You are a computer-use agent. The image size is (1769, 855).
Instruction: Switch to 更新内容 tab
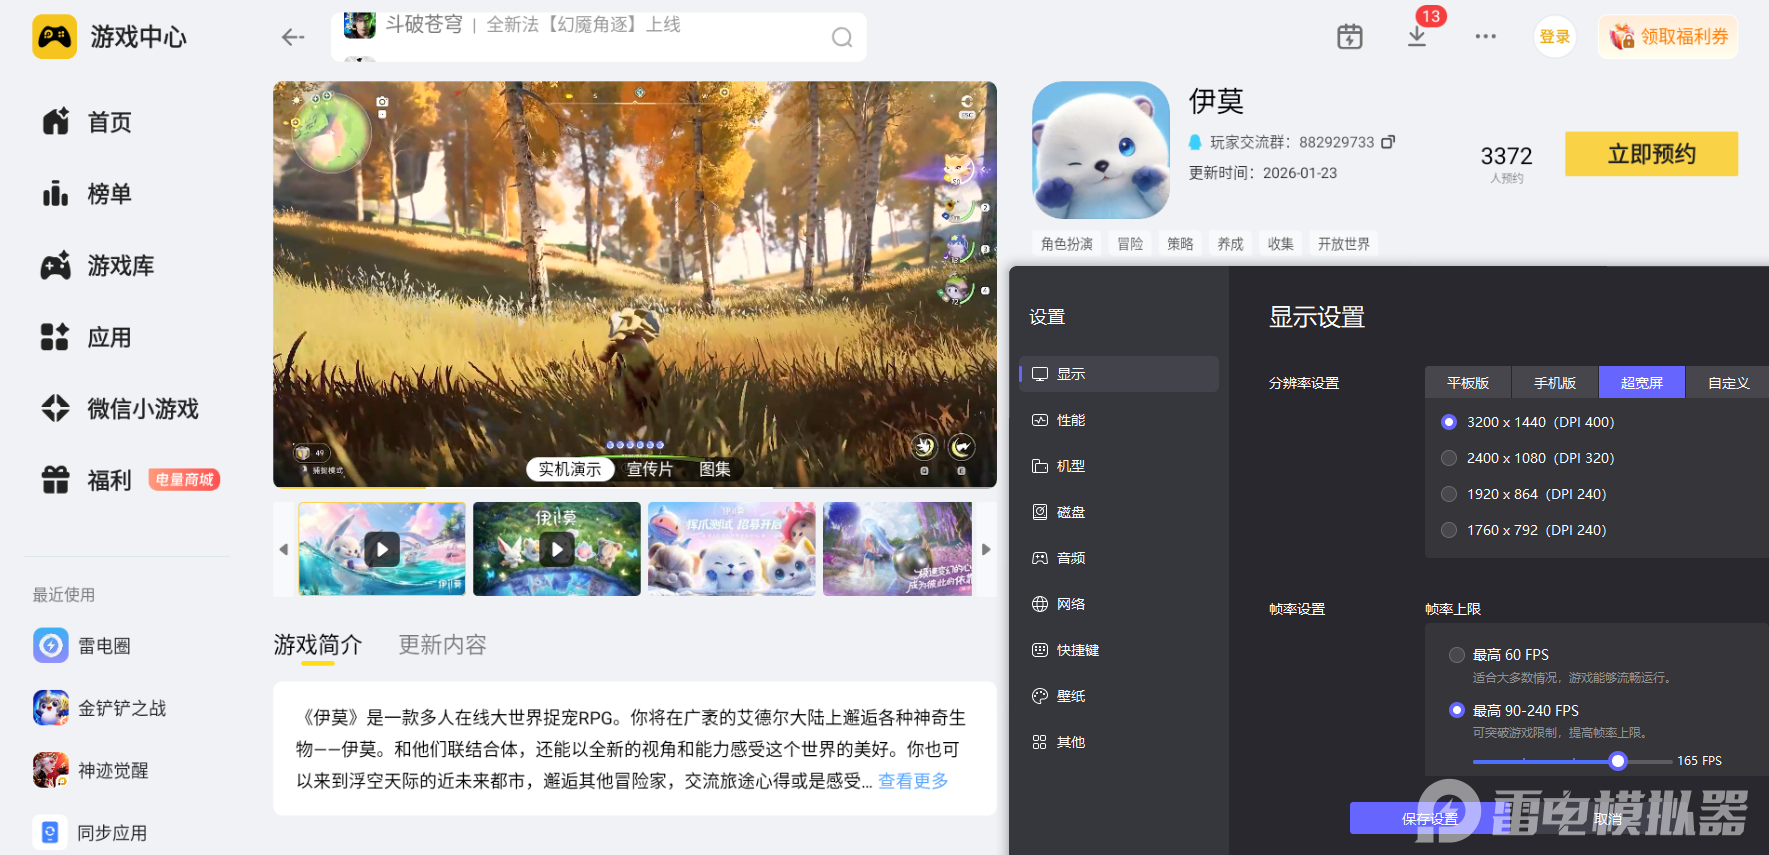(x=442, y=645)
